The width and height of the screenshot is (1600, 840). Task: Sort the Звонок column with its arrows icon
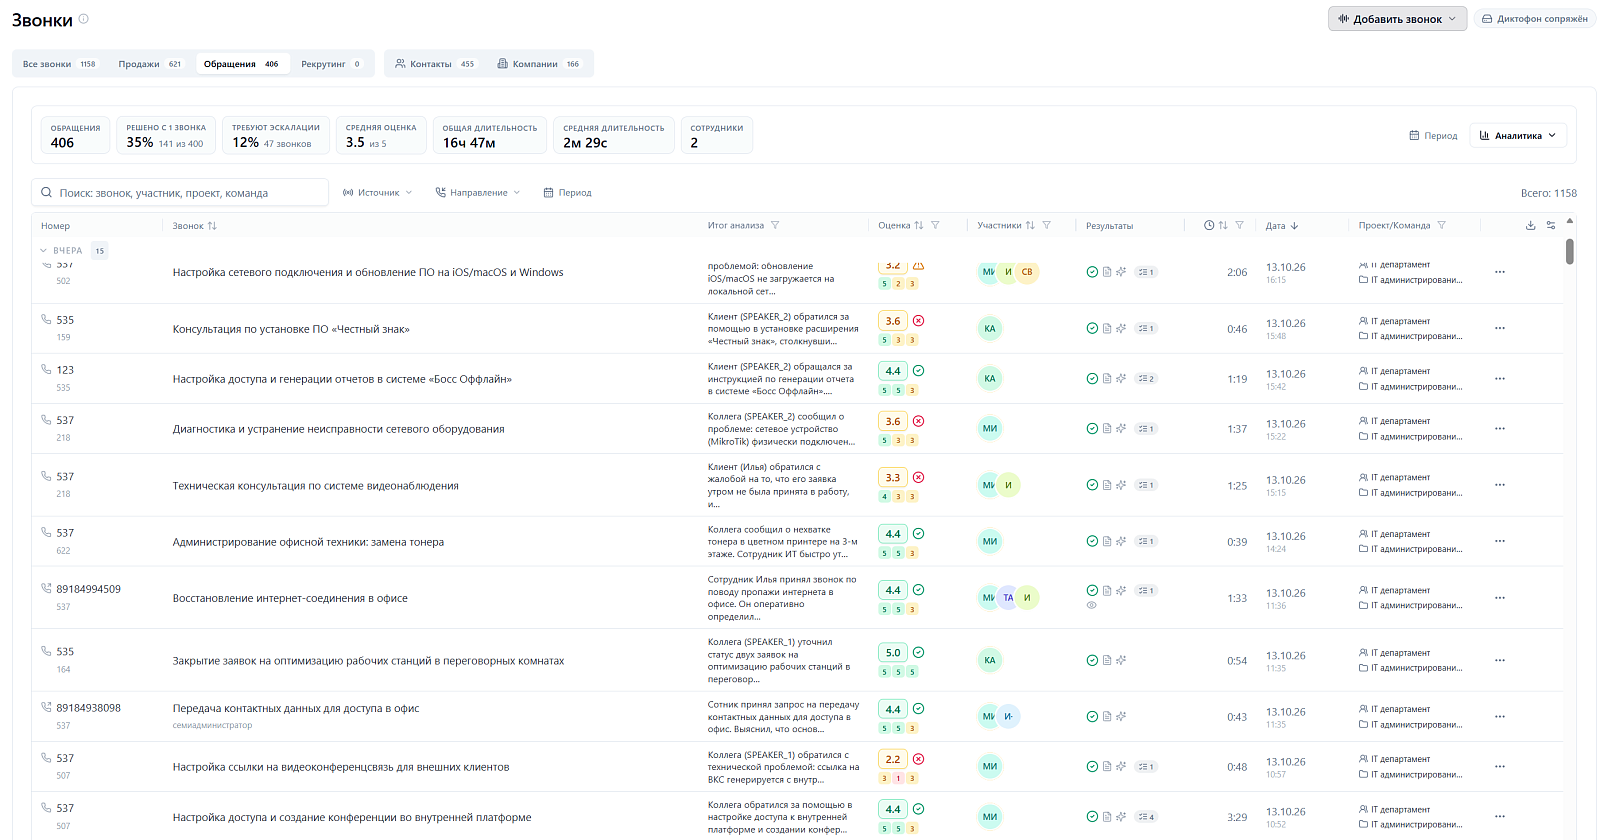[x=212, y=226]
